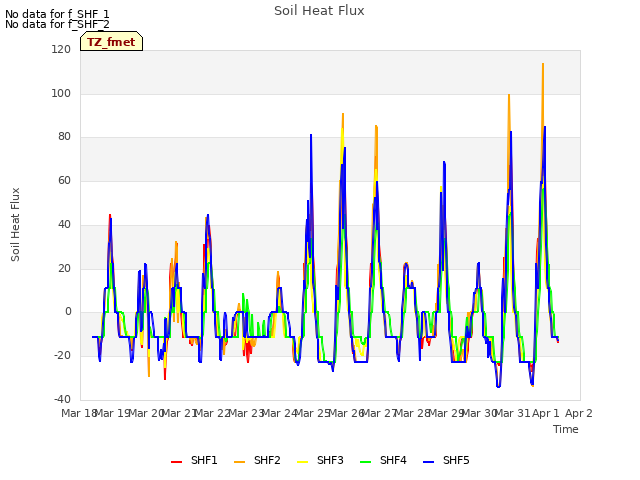Click the Mar 24 x-axis date label
This screenshot has width=640, height=480.
coord(279,413)
